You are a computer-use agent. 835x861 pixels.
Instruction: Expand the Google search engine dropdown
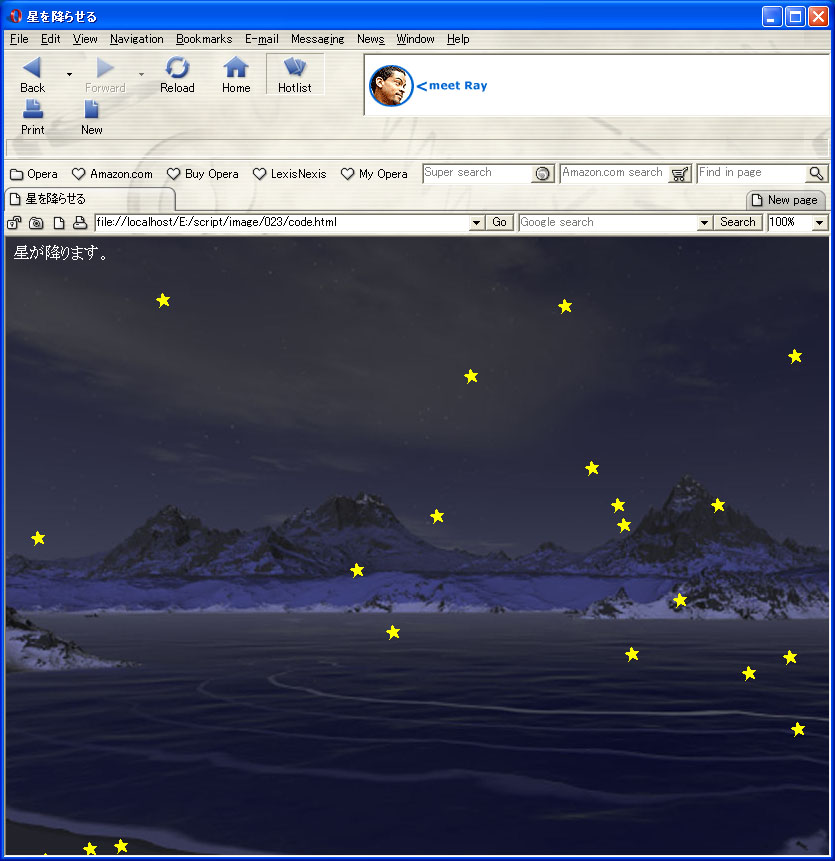point(704,222)
